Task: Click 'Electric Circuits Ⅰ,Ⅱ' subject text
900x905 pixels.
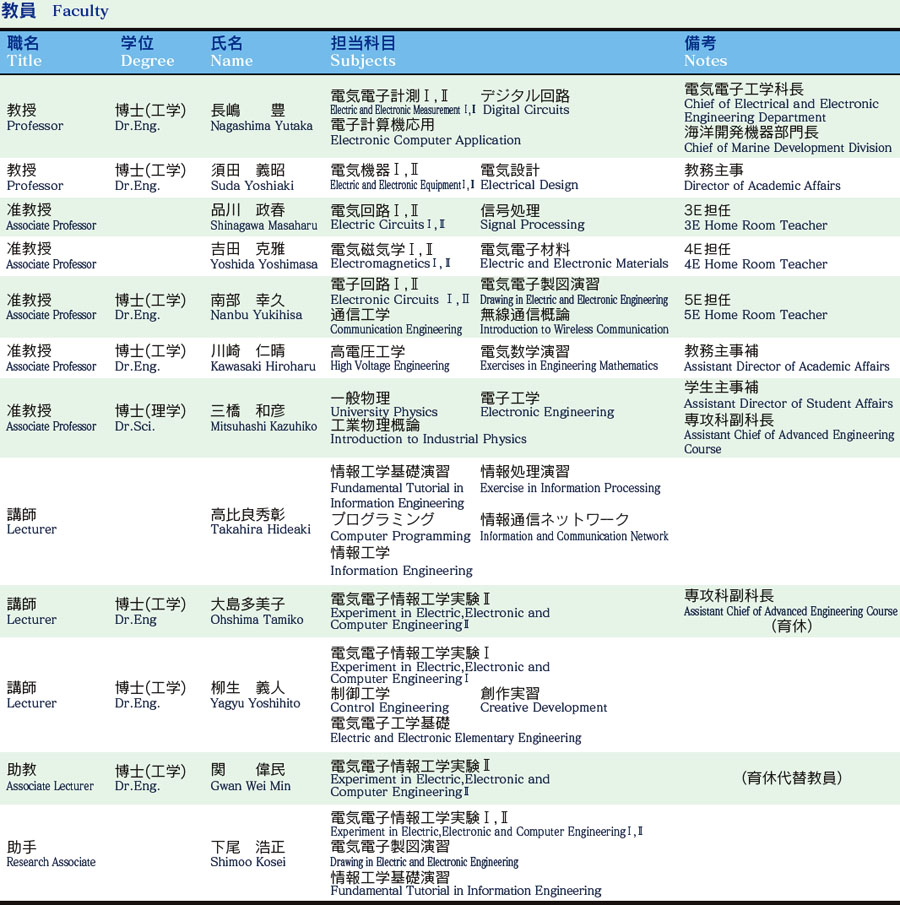Action: [x=387, y=225]
